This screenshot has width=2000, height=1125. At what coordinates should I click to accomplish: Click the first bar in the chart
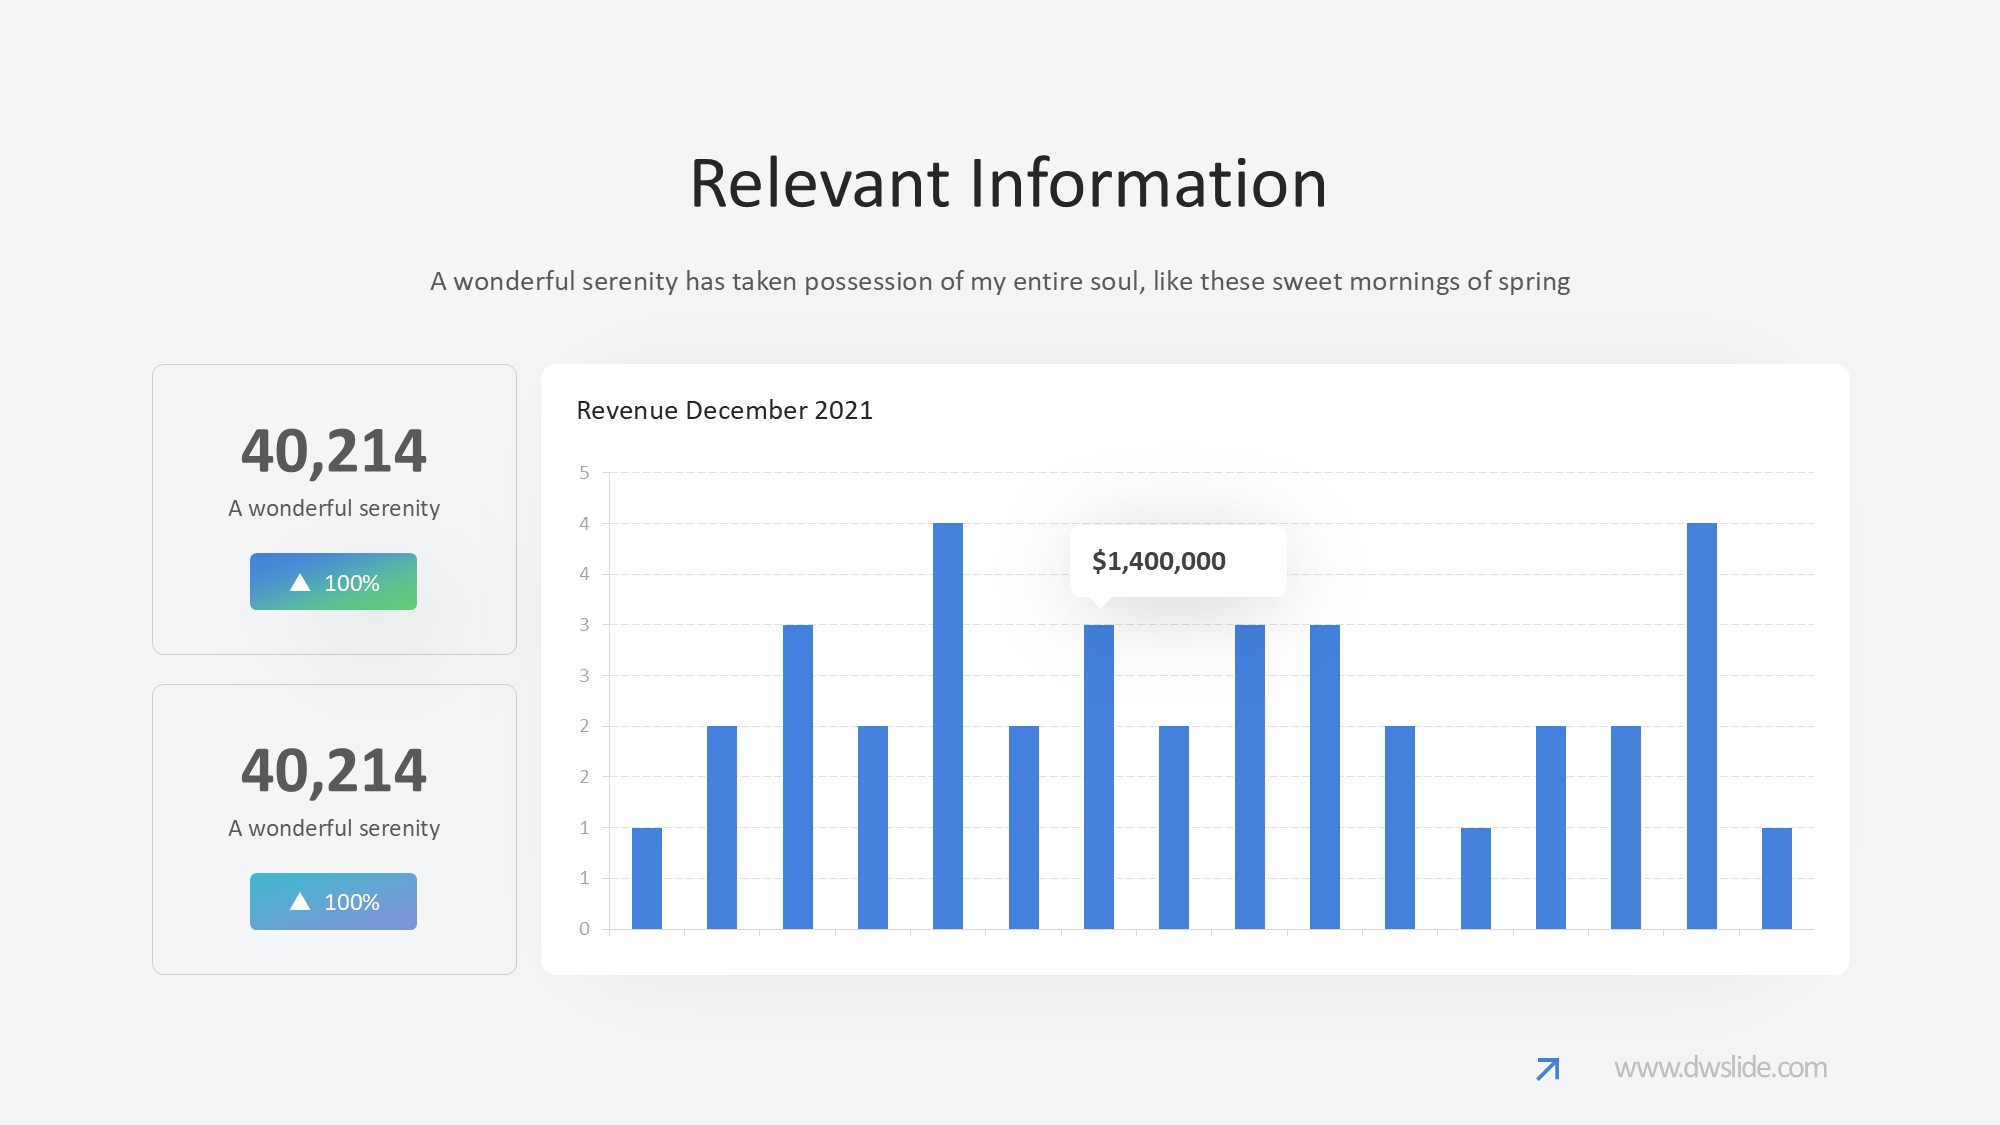coord(646,878)
